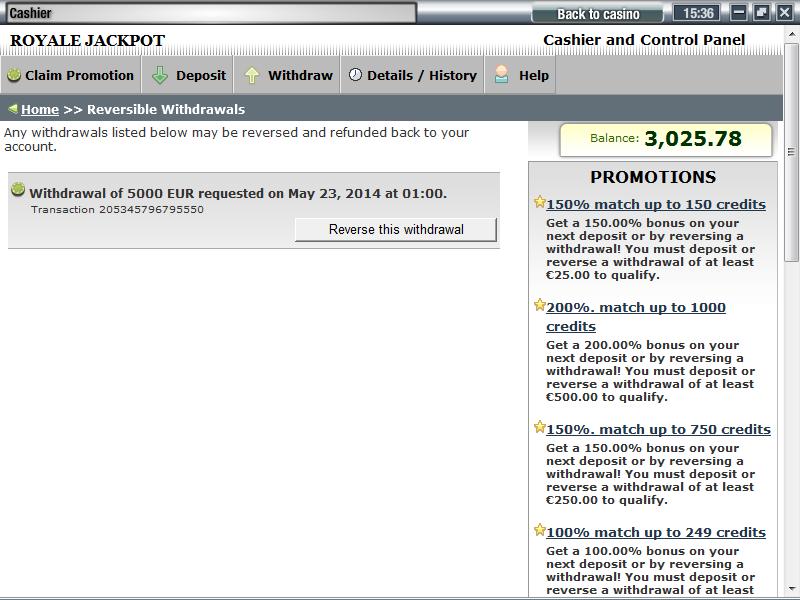
Task: Open the 100% match up to 249 credits promotion
Action: 656,532
